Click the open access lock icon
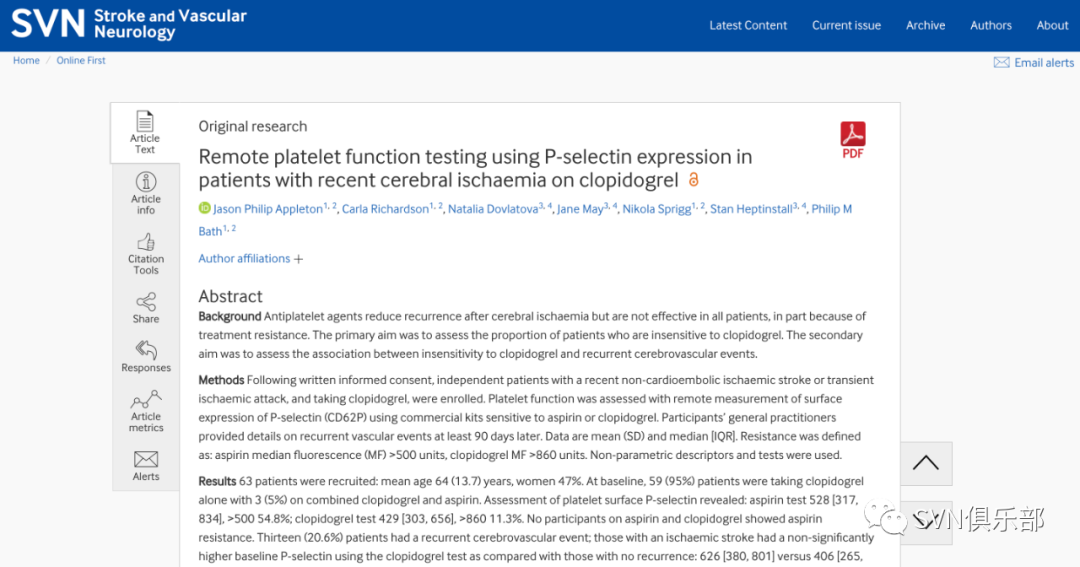 point(694,180)
